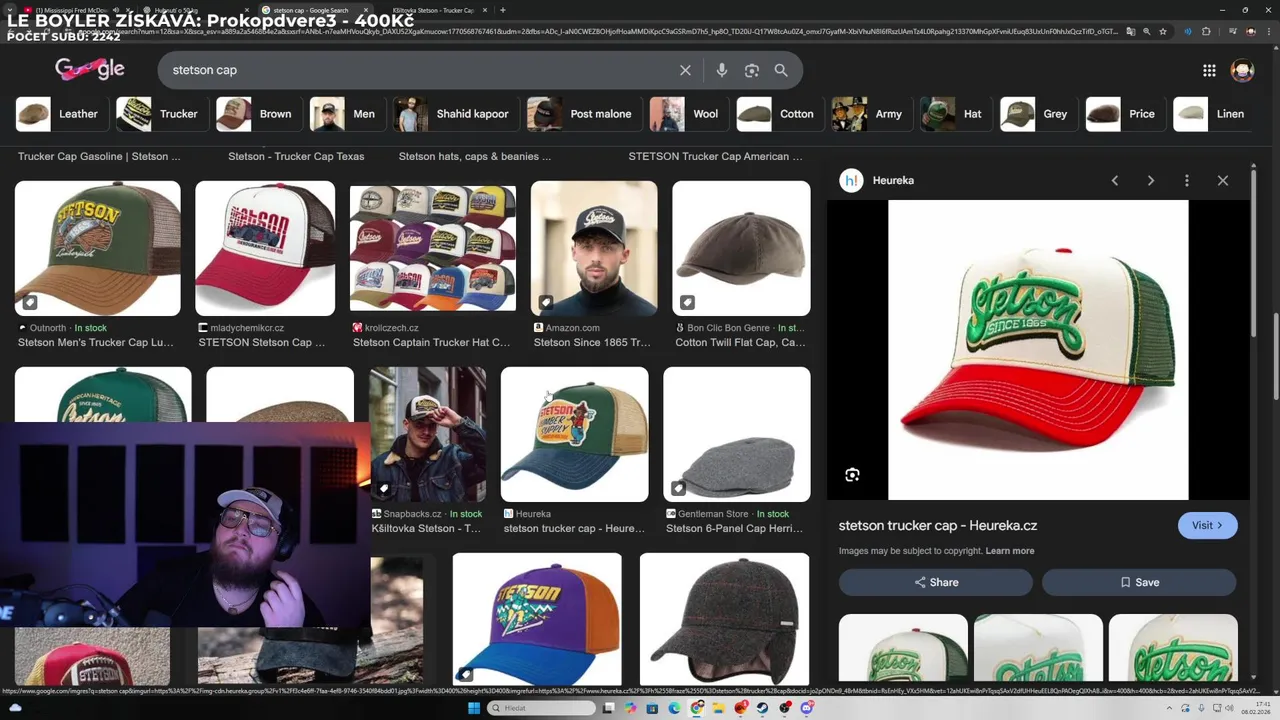Open Amazon.com man in black cap thumbnail
This screenshot has height=720, width=1280.
tap(594, 248)
